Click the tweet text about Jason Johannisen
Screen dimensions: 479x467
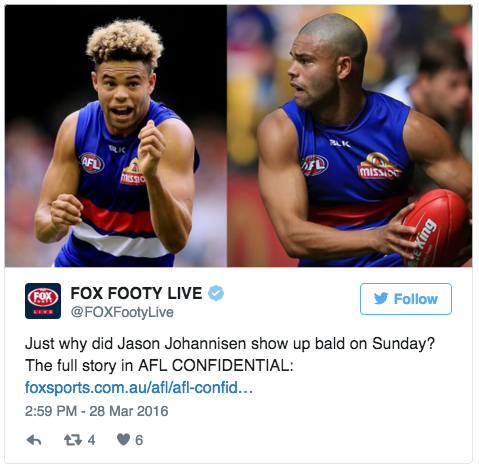230,354
